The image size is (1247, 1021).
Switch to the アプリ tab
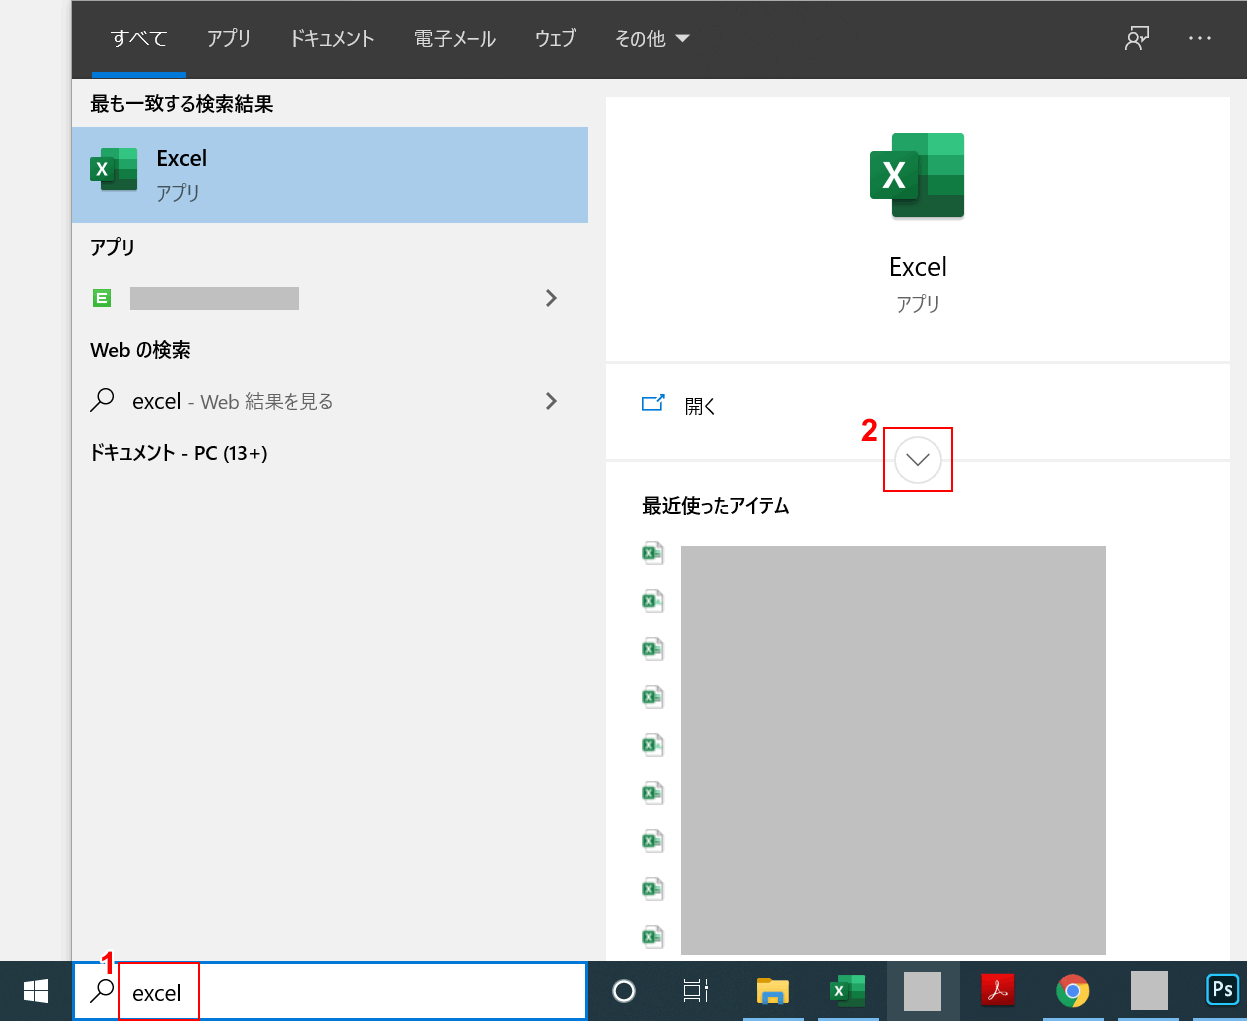click(x=229, y=38)
